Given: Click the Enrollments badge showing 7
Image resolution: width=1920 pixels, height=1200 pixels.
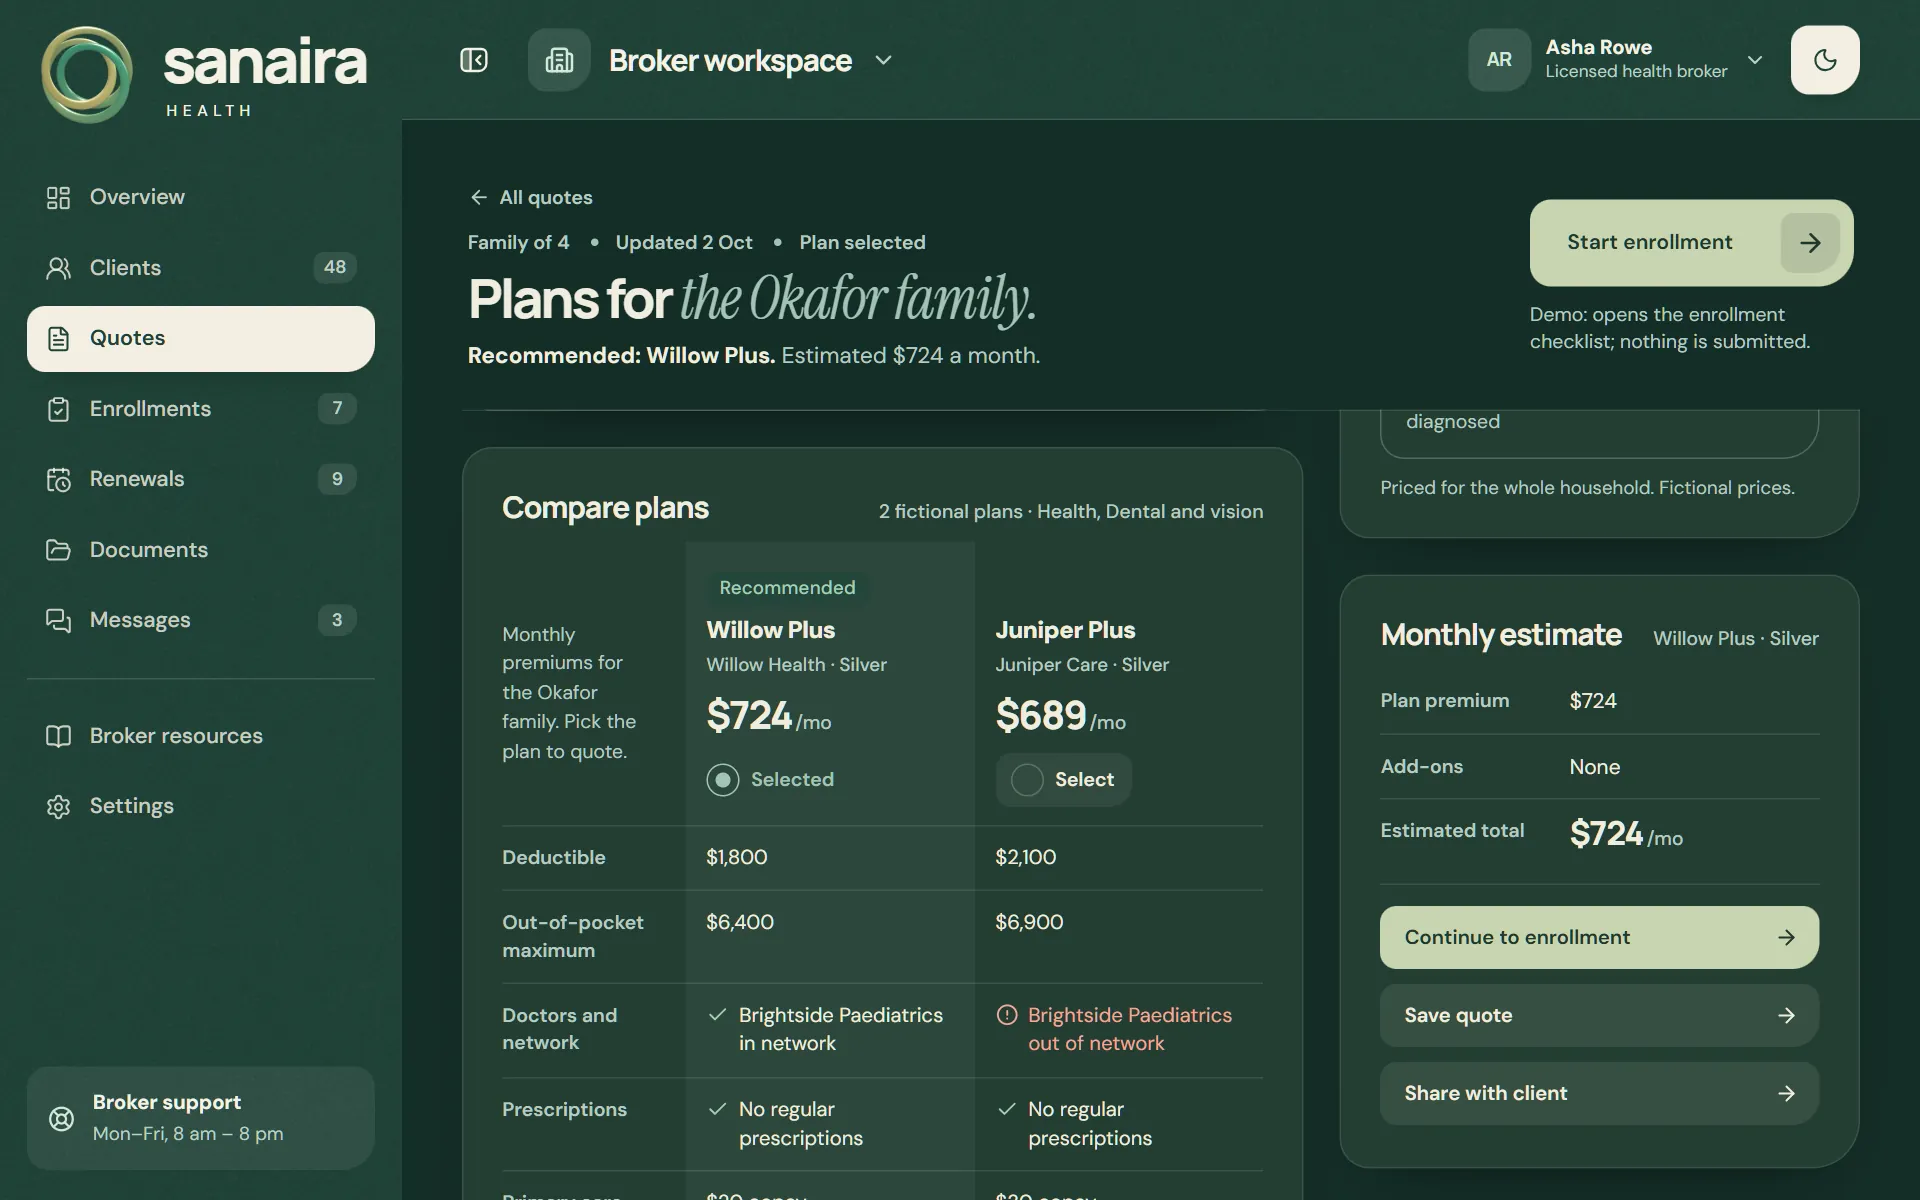Looking at the screenshot, I should tap(337, 408).
